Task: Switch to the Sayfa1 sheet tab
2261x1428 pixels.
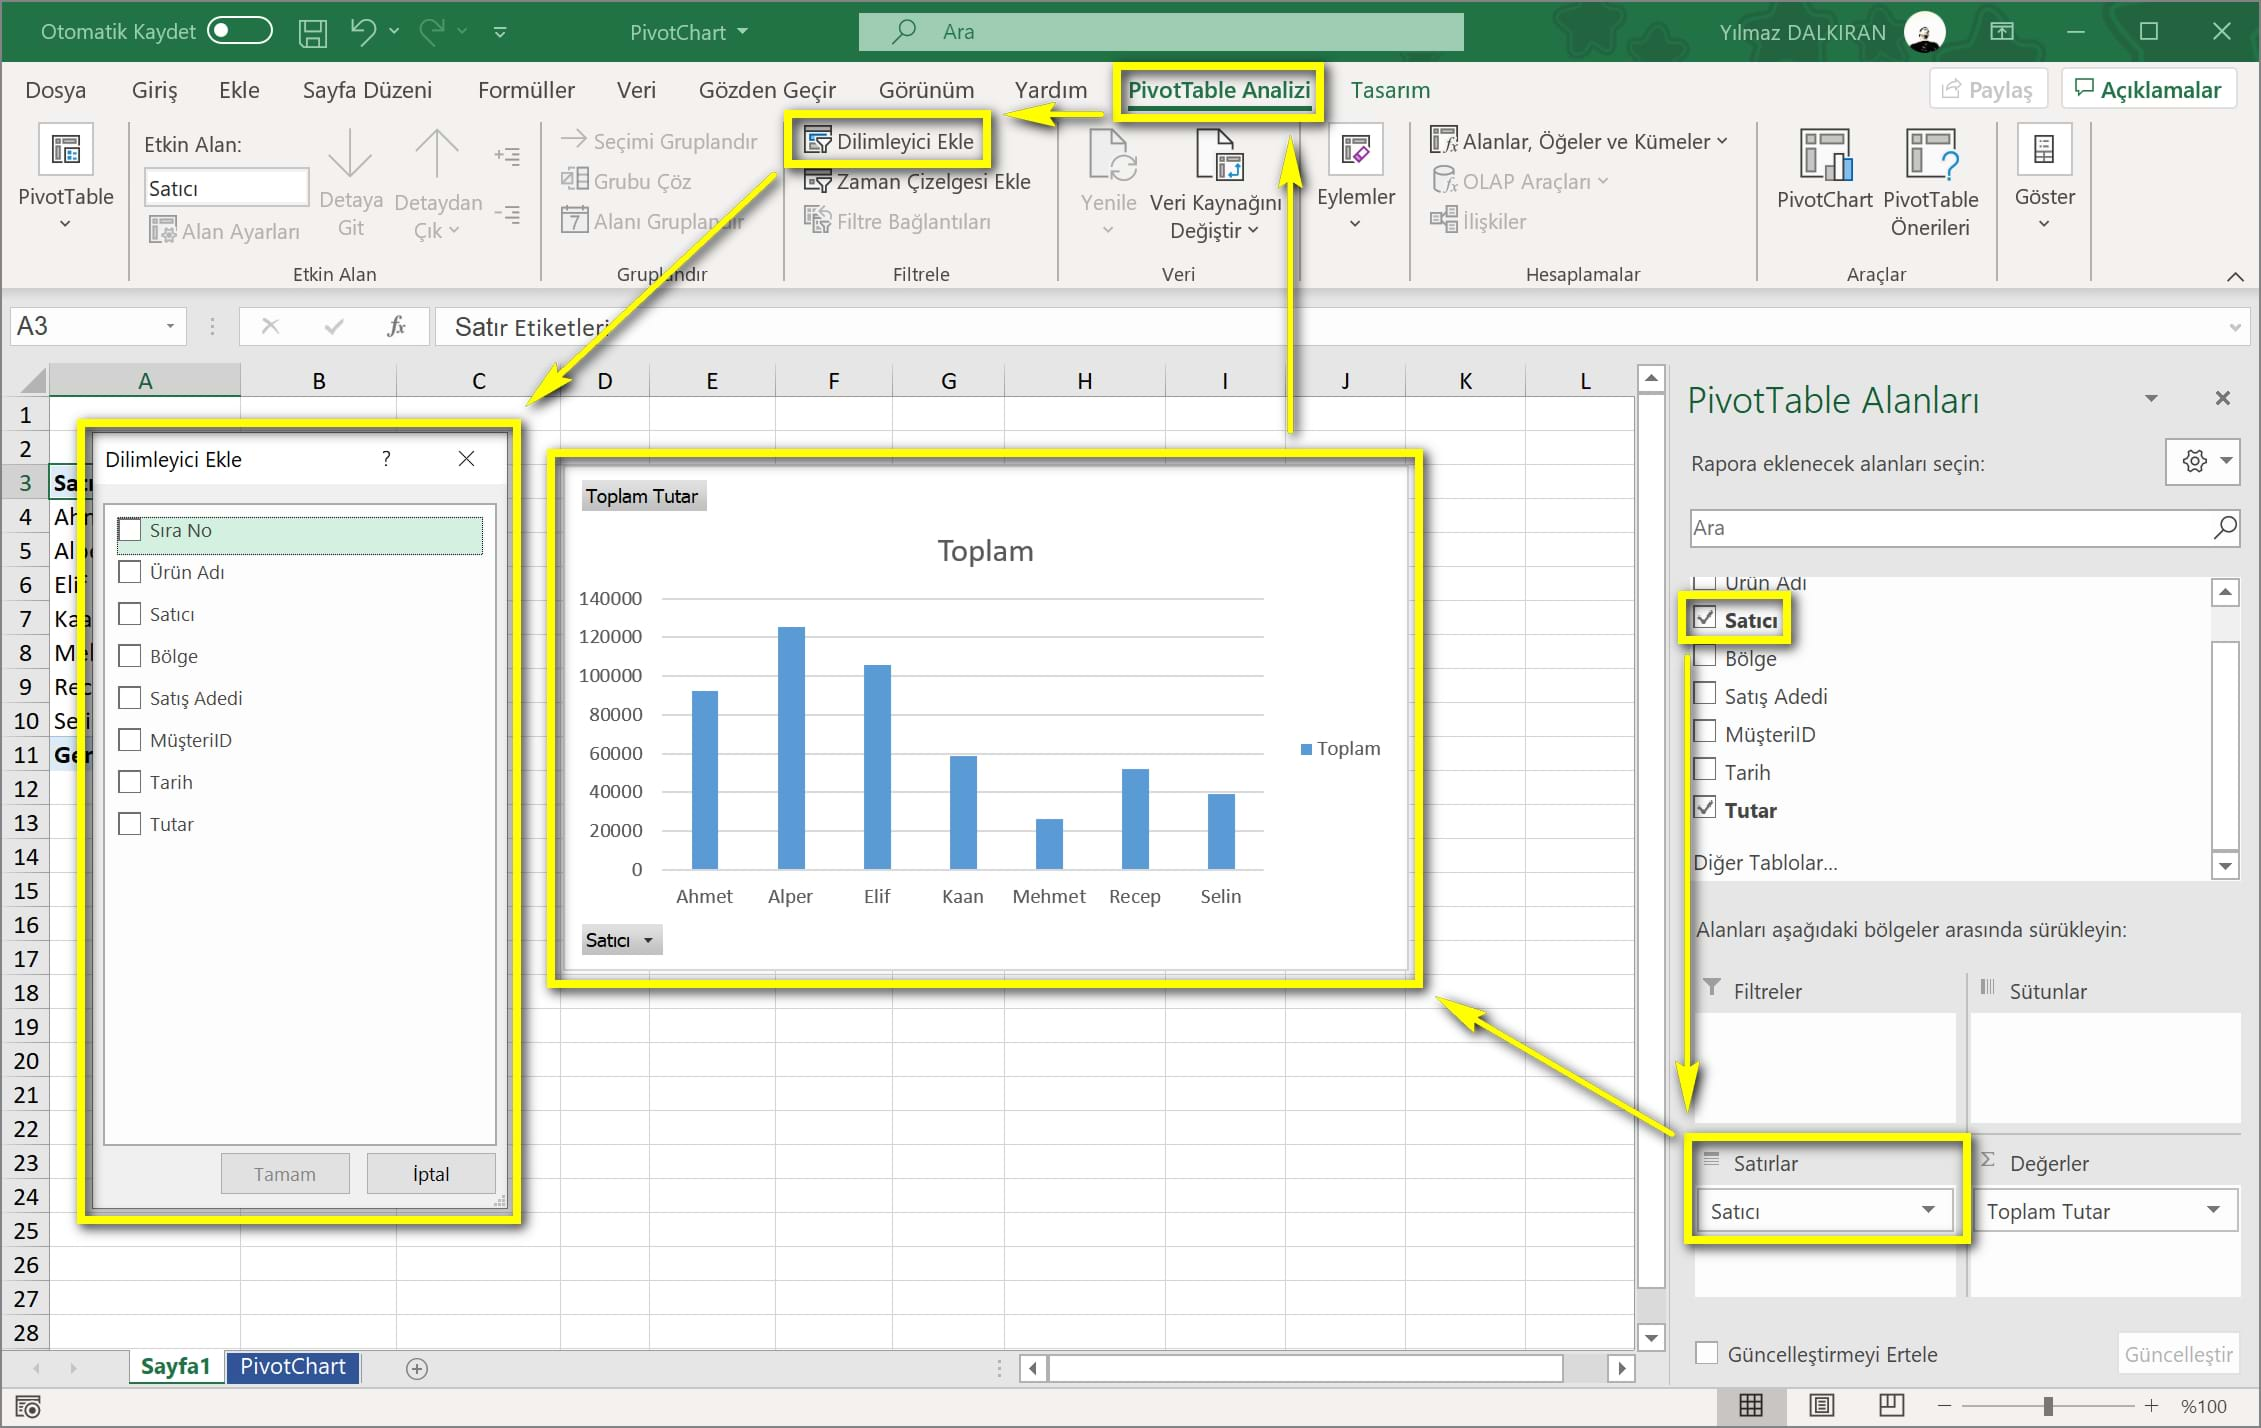Action: (x=175, y=1367)
